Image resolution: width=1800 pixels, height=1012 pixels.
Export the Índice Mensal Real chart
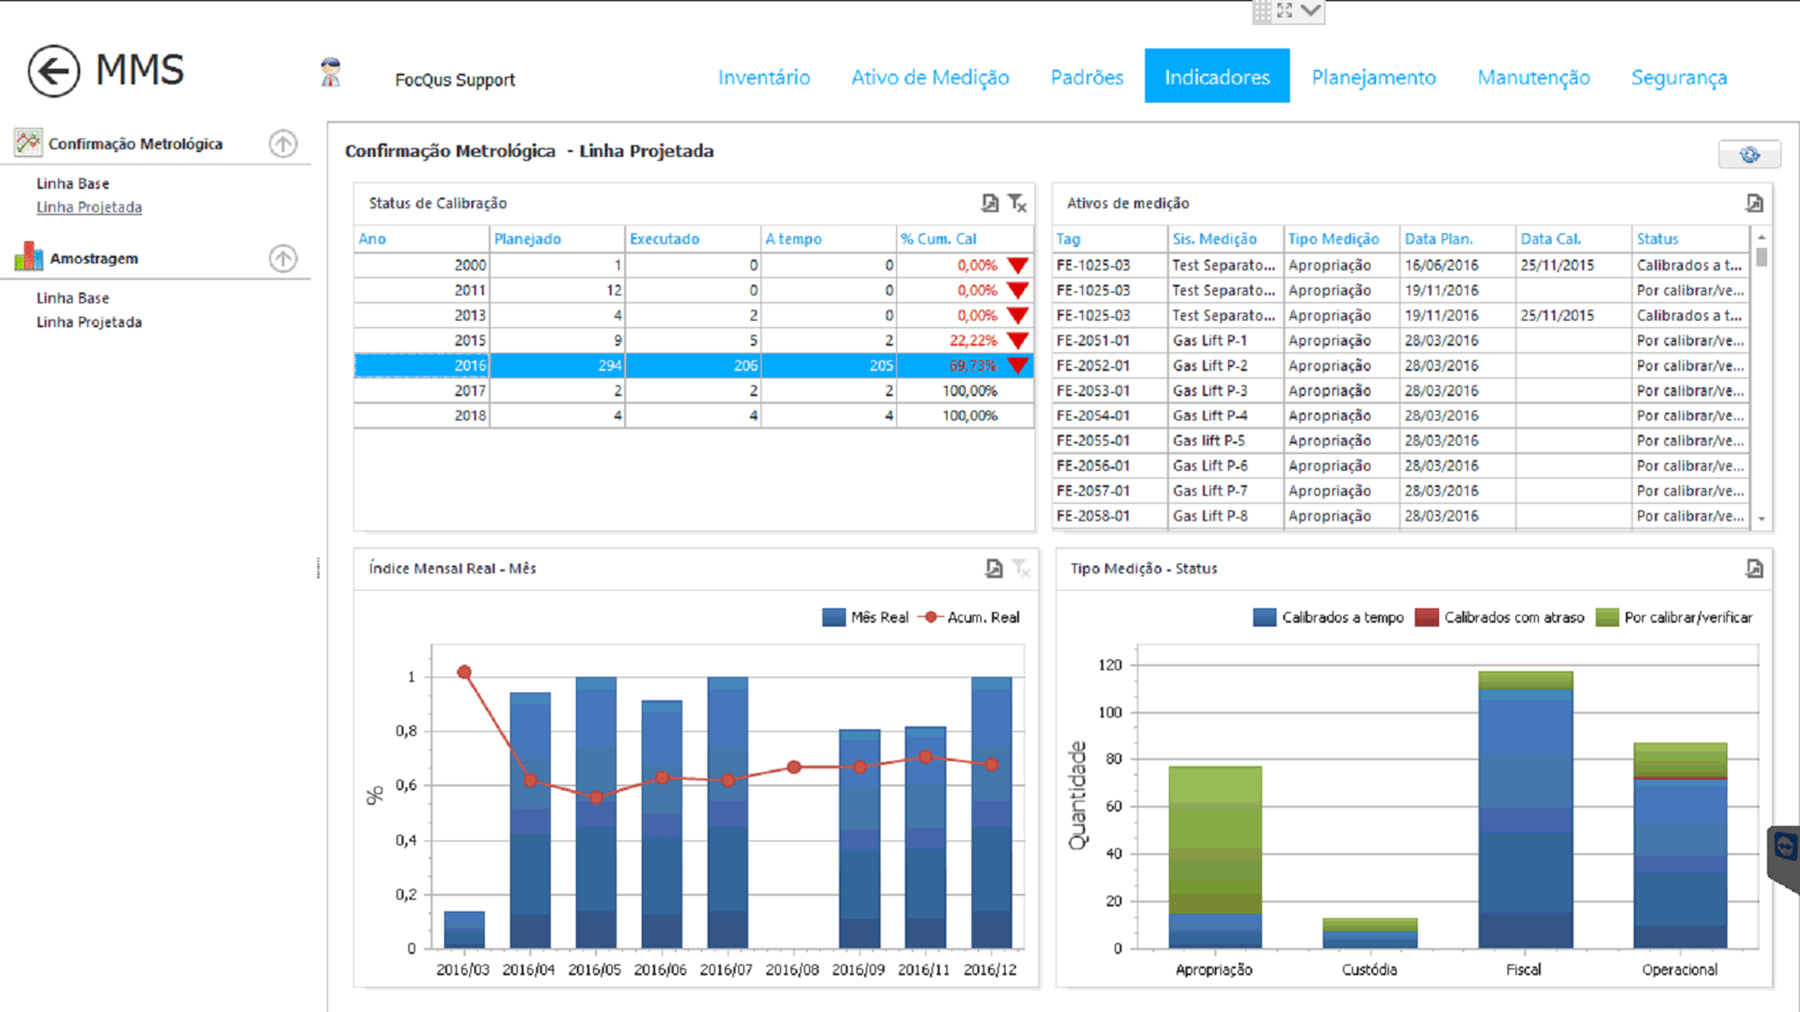tap(993, 568)
